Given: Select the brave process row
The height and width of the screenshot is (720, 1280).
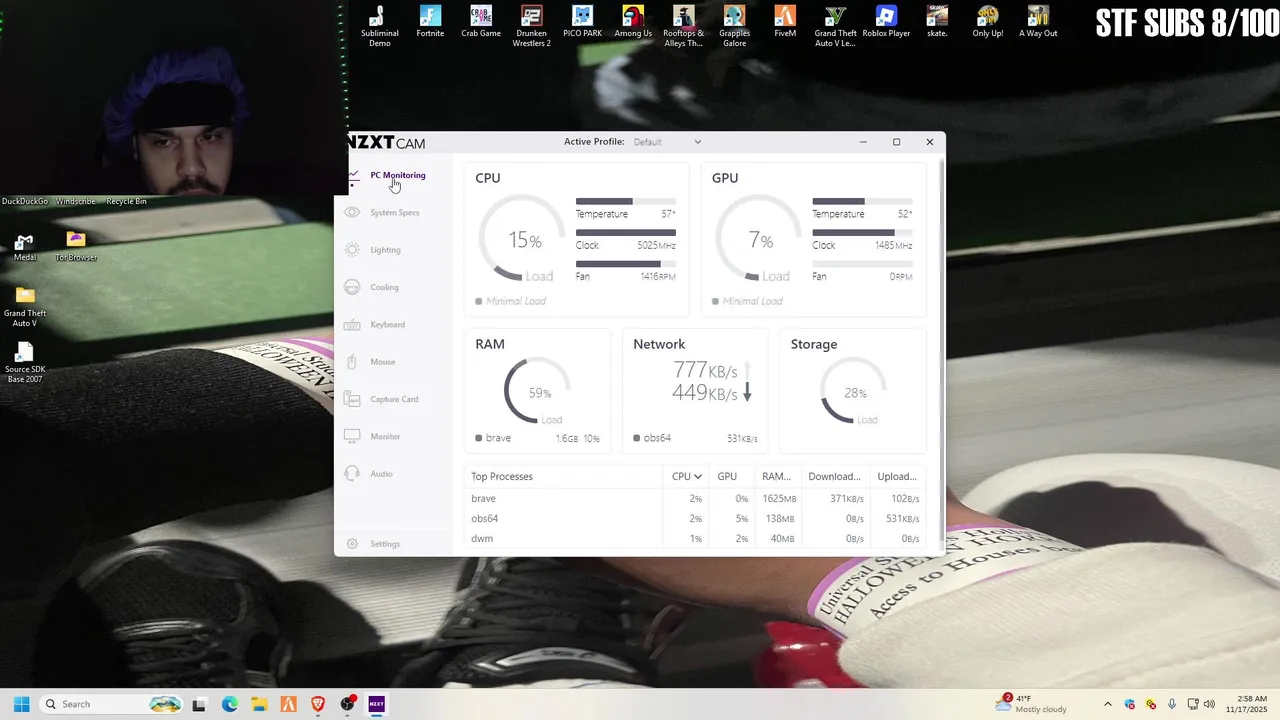Looking at the screenshot, I should pyautogui.click(x=695, y=498).
